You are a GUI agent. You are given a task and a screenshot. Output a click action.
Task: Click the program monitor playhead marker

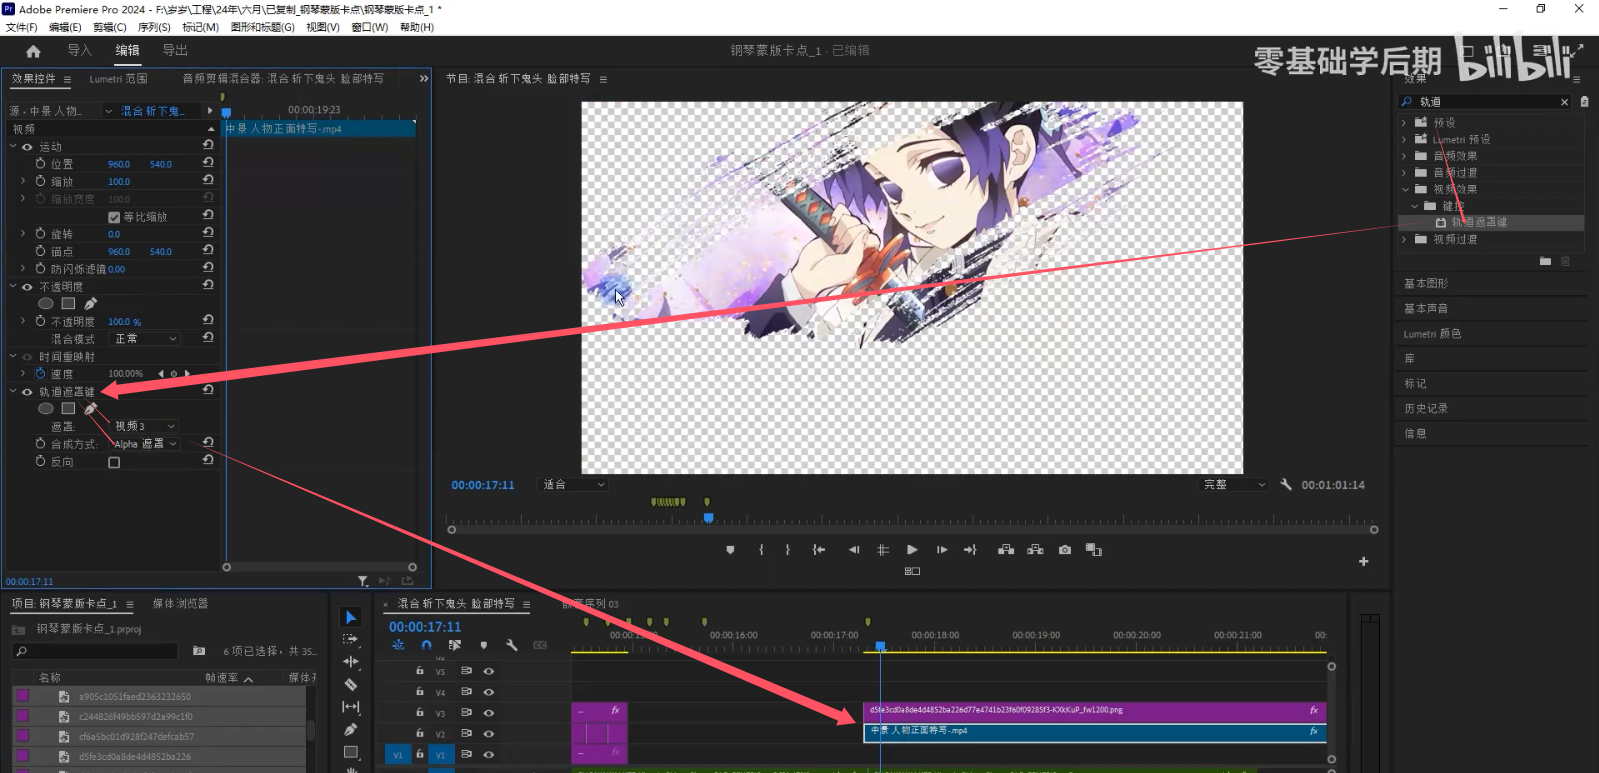coord(709,518)
